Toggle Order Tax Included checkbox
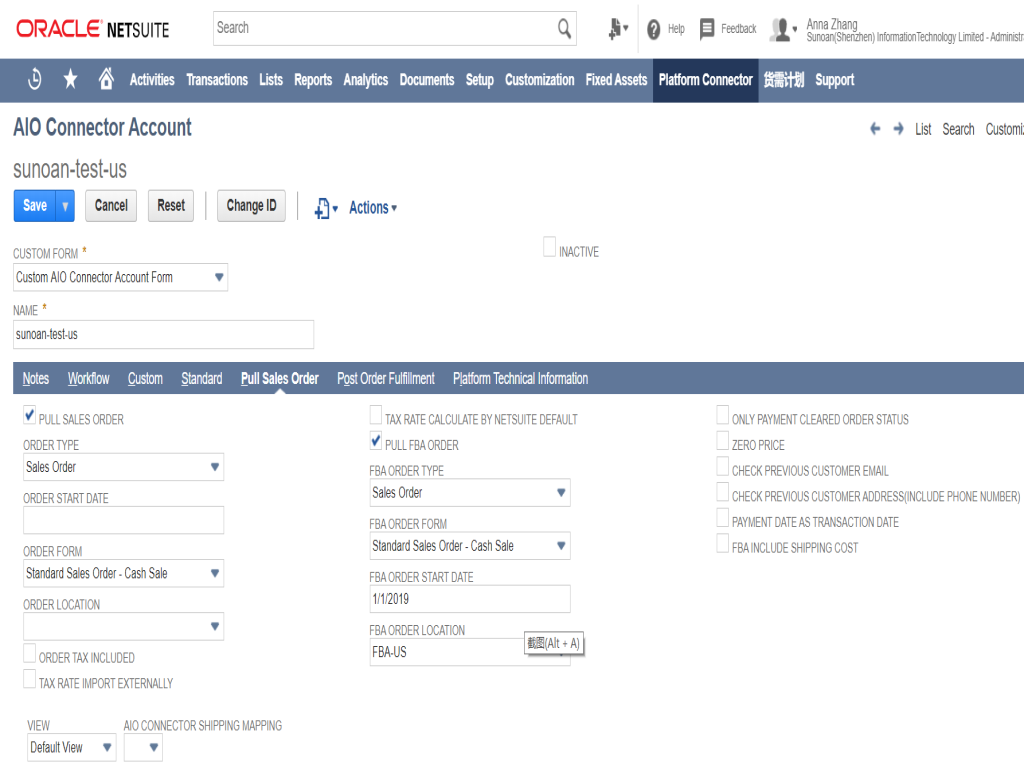 [x=29, y=653]
